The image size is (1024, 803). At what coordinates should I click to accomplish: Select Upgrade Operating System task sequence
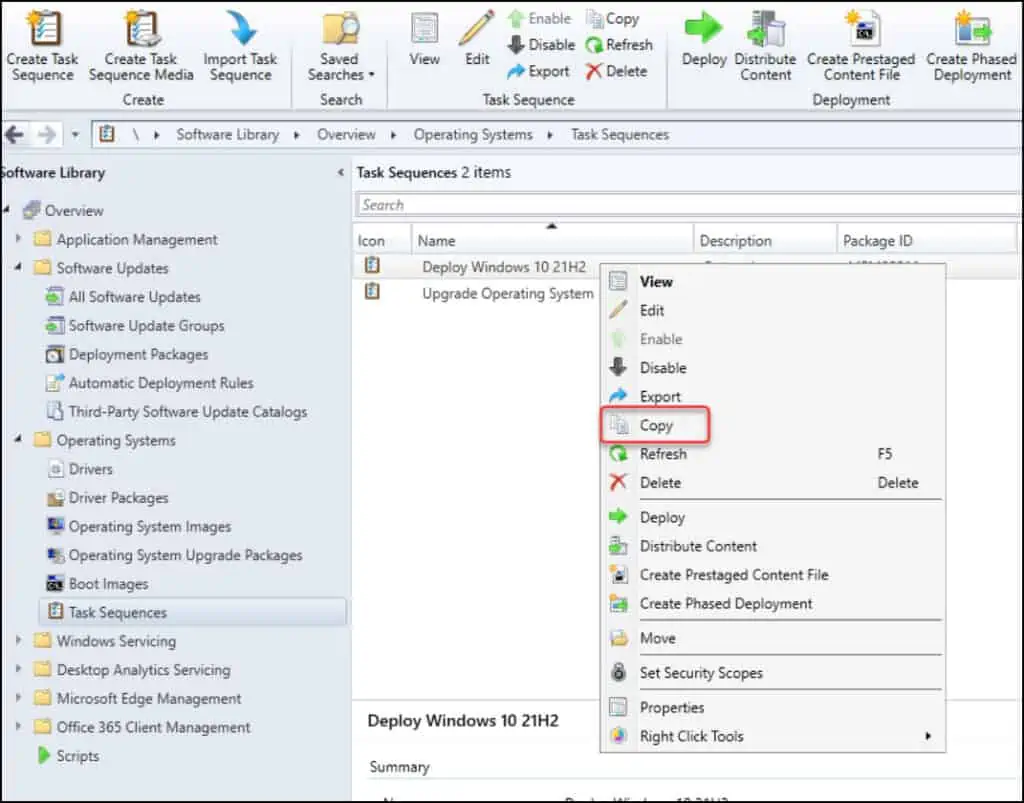click(x=507, y=294)
